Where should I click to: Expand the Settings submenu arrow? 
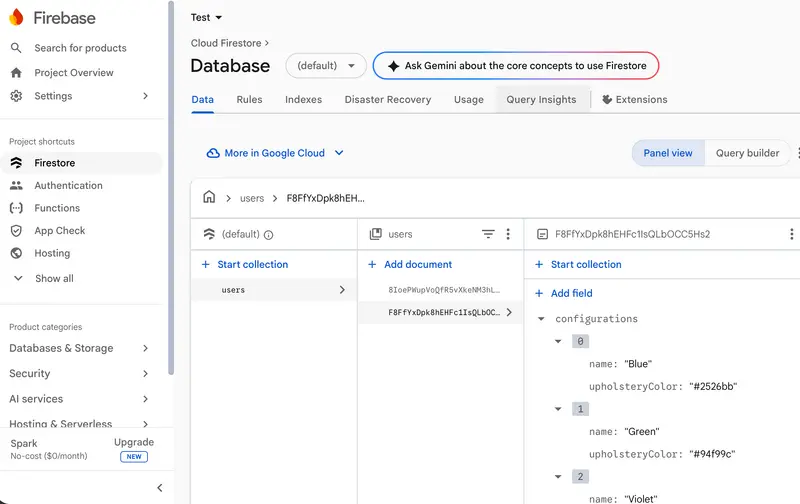[145, 96]
